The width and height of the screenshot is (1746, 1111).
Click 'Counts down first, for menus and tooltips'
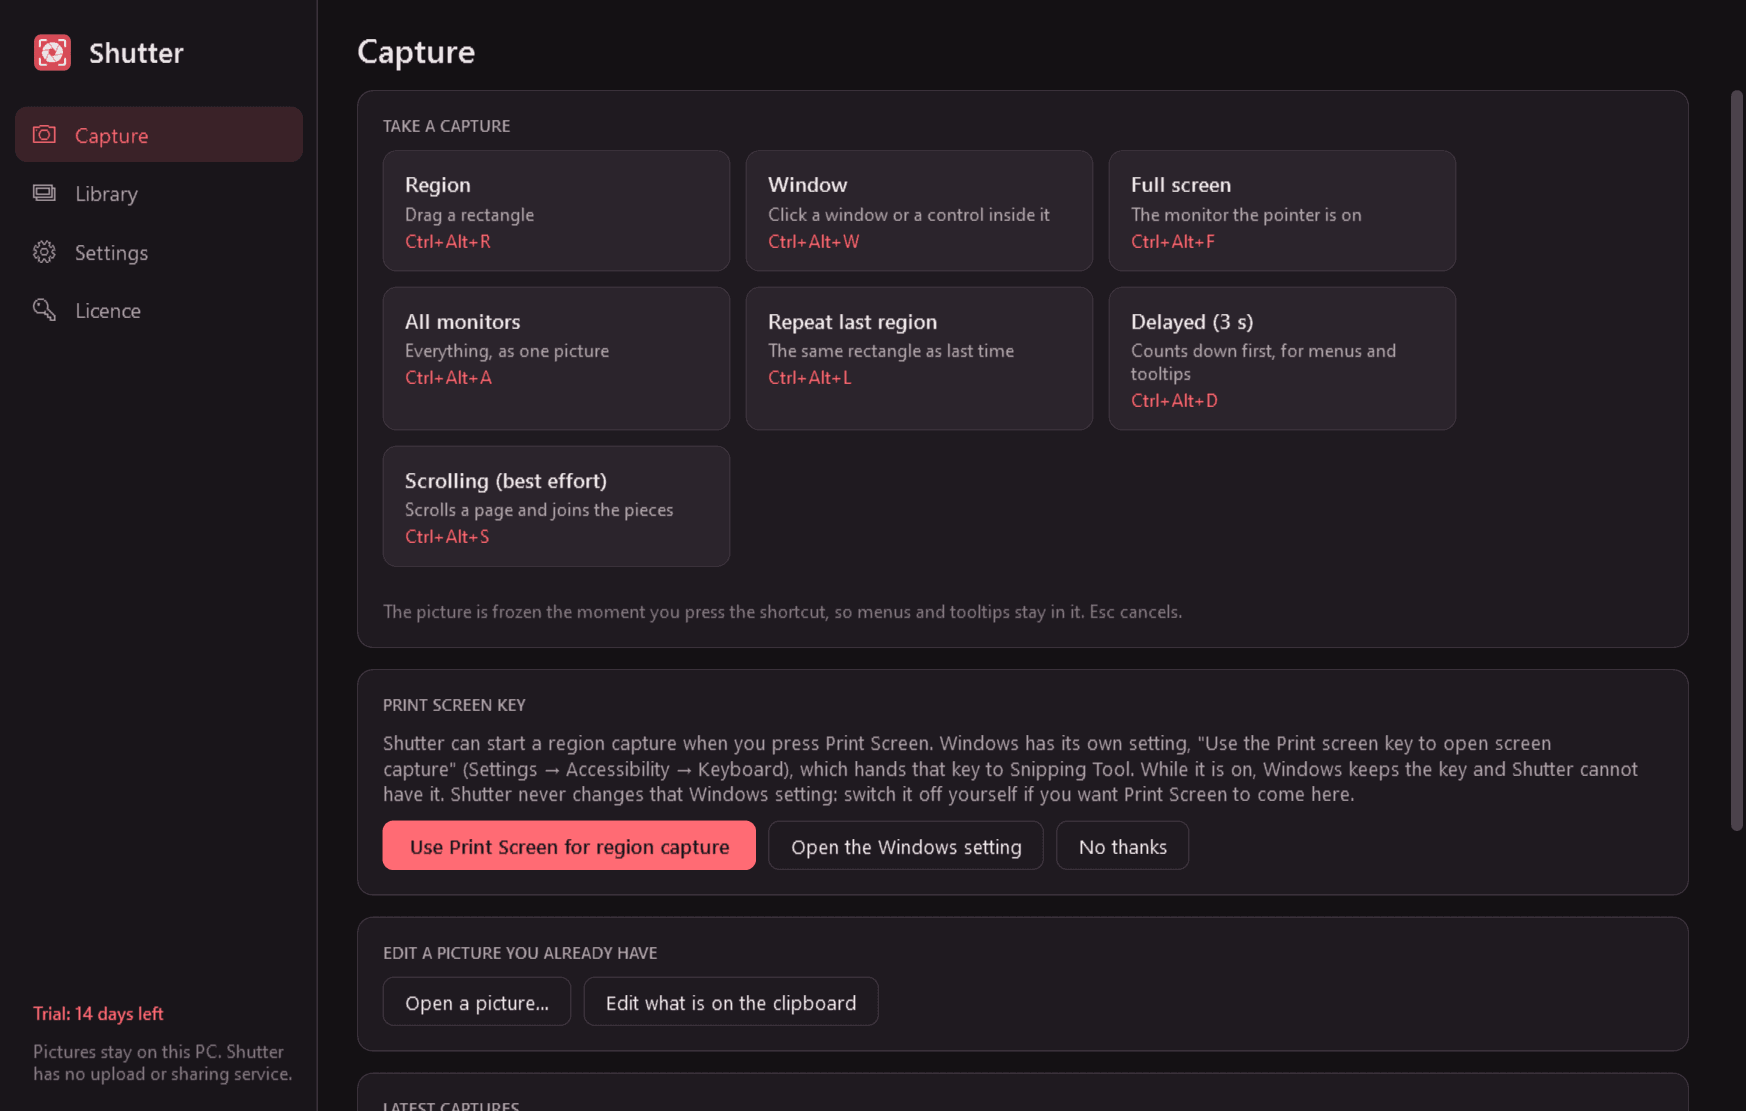[x=1263, y=362]
